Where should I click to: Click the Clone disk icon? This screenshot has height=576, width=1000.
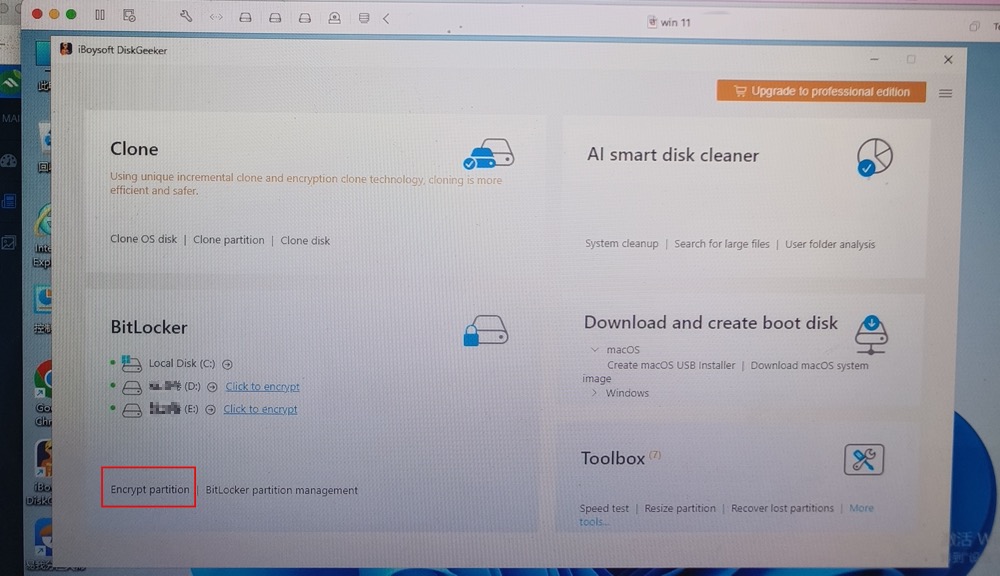[489, 154]
